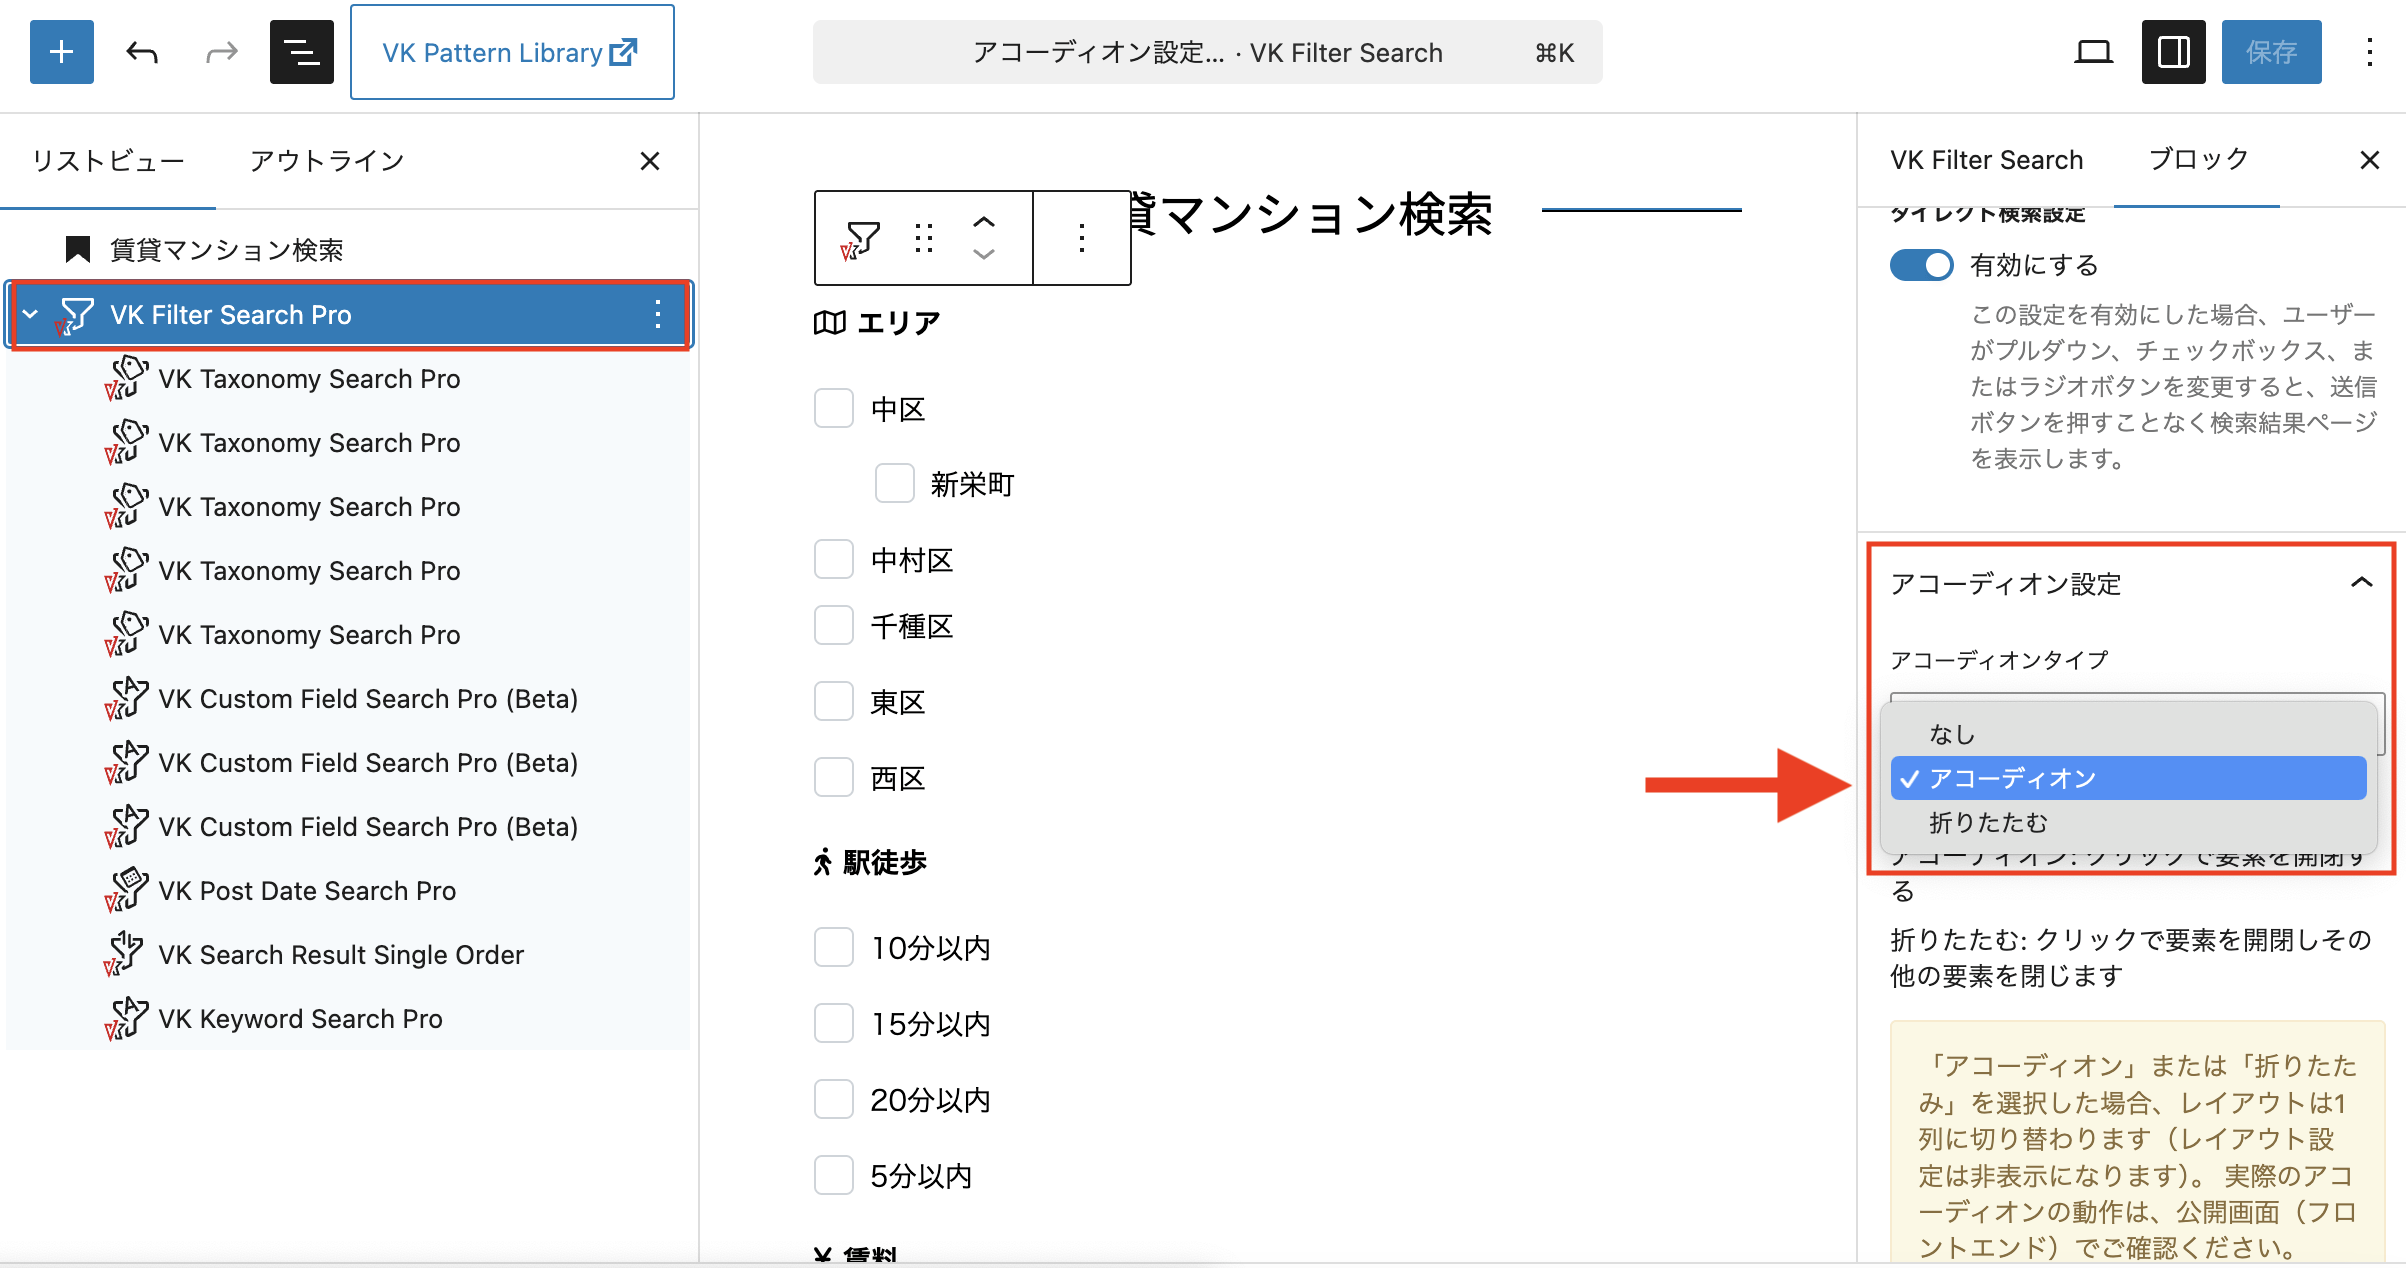Undo the last change
The width and height of the screenshot is (2406, 1268).
(x=142, y=52)
